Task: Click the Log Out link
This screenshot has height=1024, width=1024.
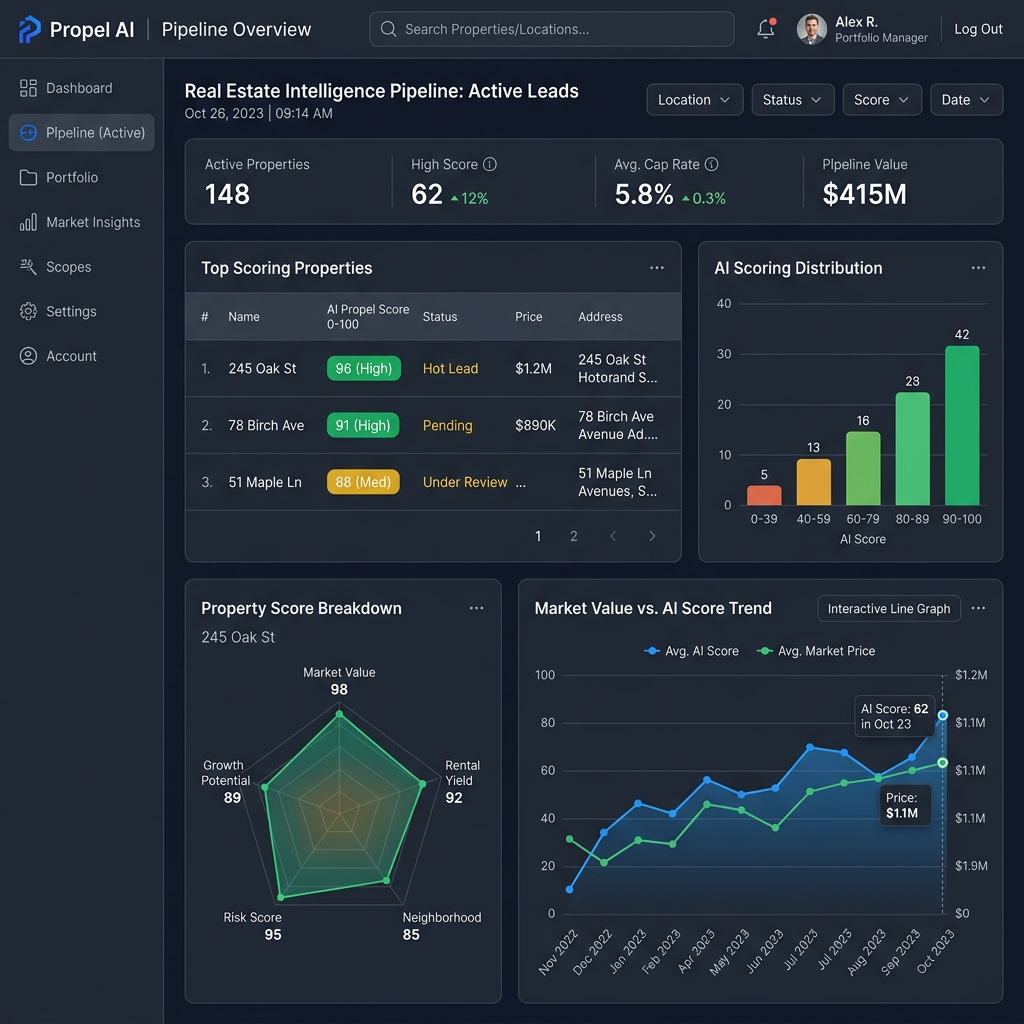Action: point(978,29)
